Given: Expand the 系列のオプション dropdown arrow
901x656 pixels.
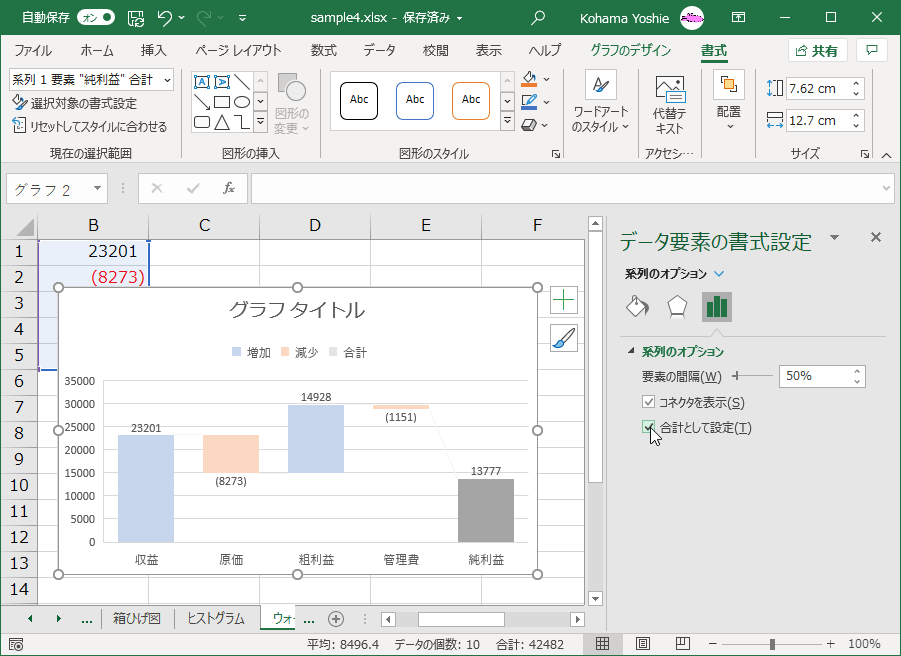Looking at the screenshot, I should 719,273.
